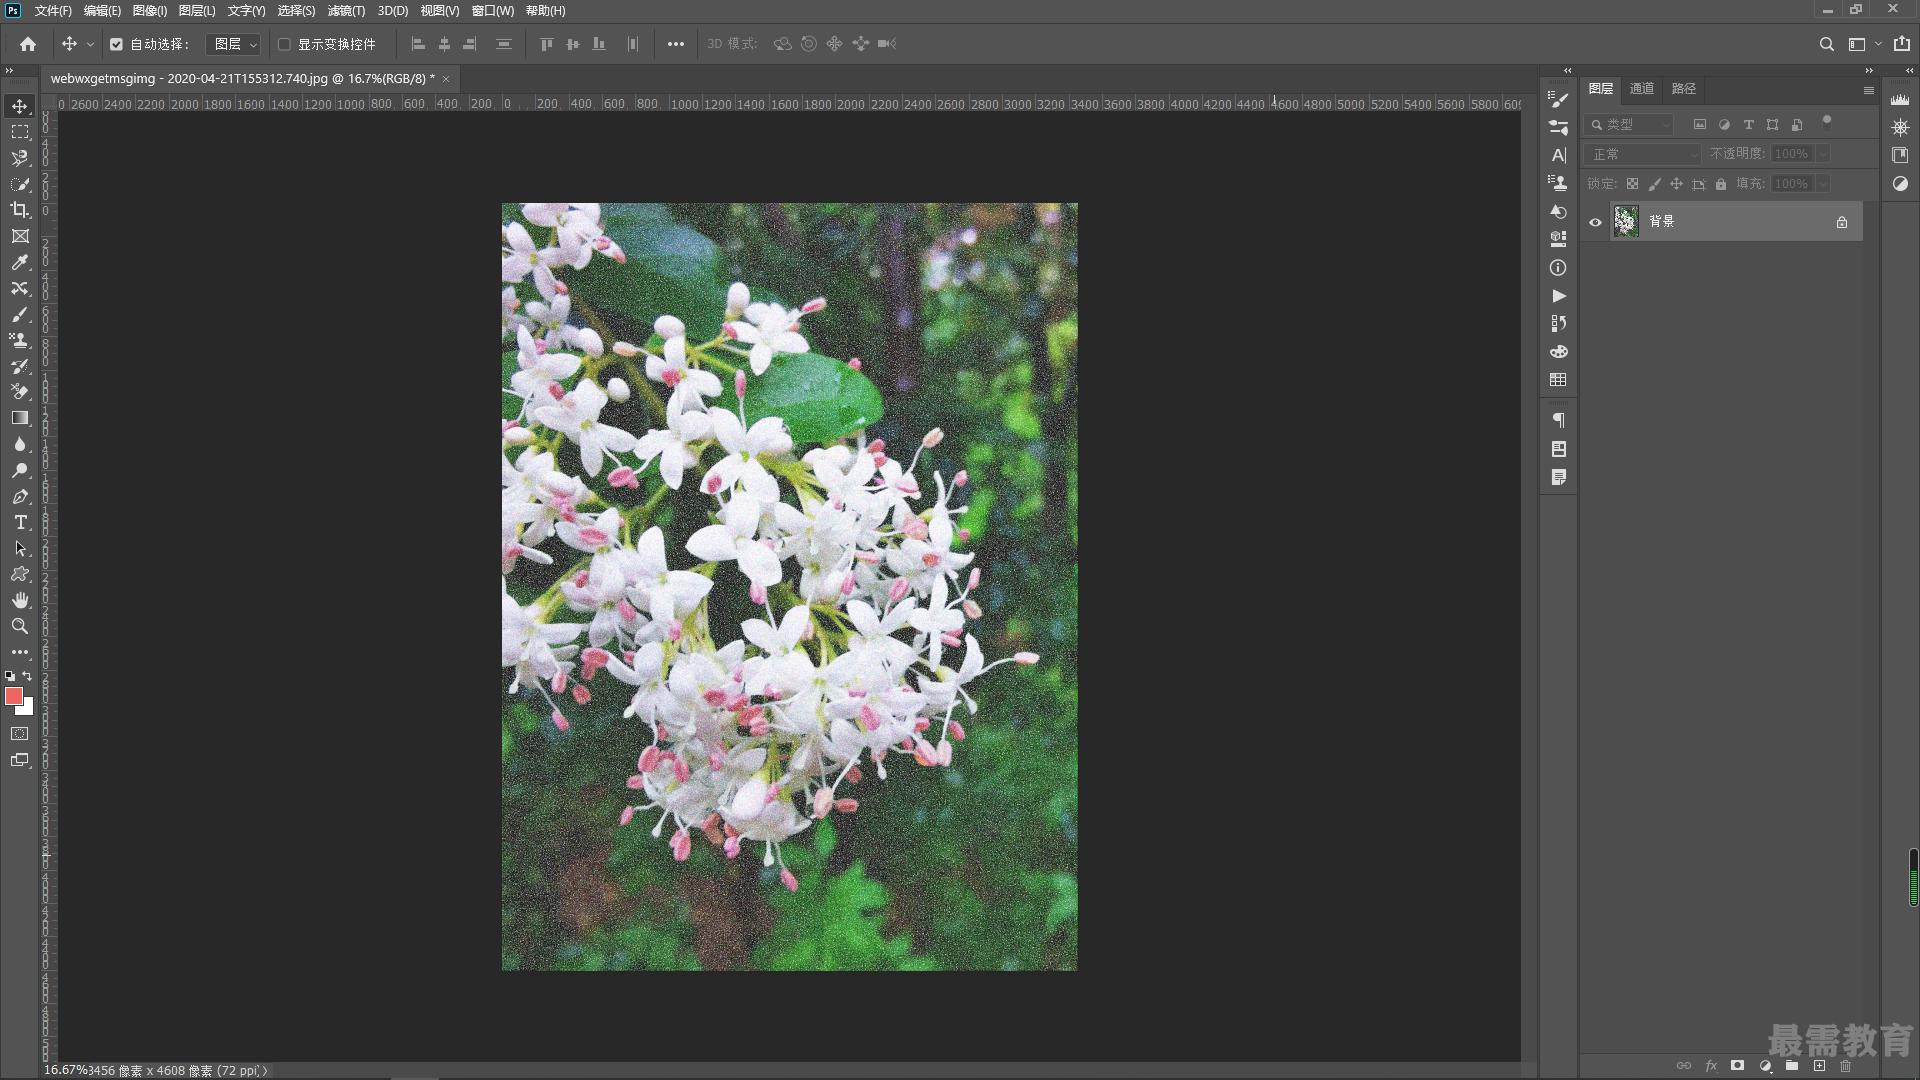The width and height of the screenshot is (1920, 1080).
Task: Enable Show Transform Controls checkbox
Action: 284,44
